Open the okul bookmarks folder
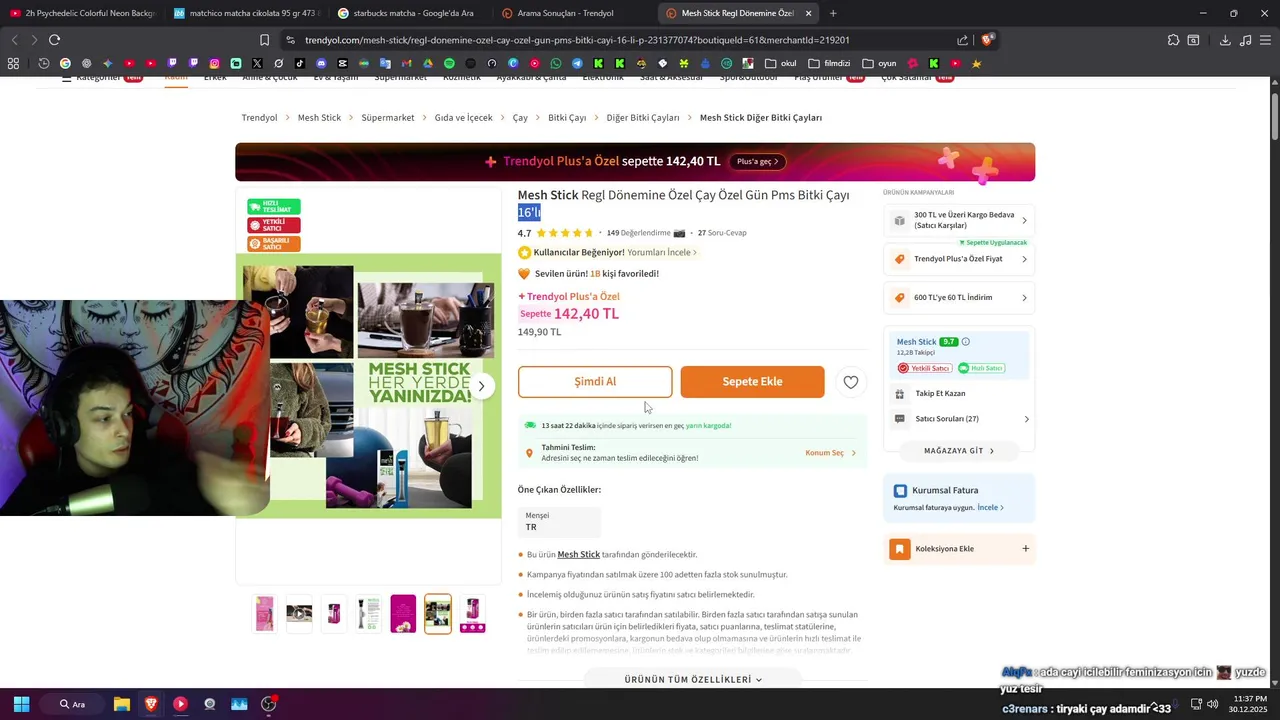1280x720 pixels. tap(781, 63)
